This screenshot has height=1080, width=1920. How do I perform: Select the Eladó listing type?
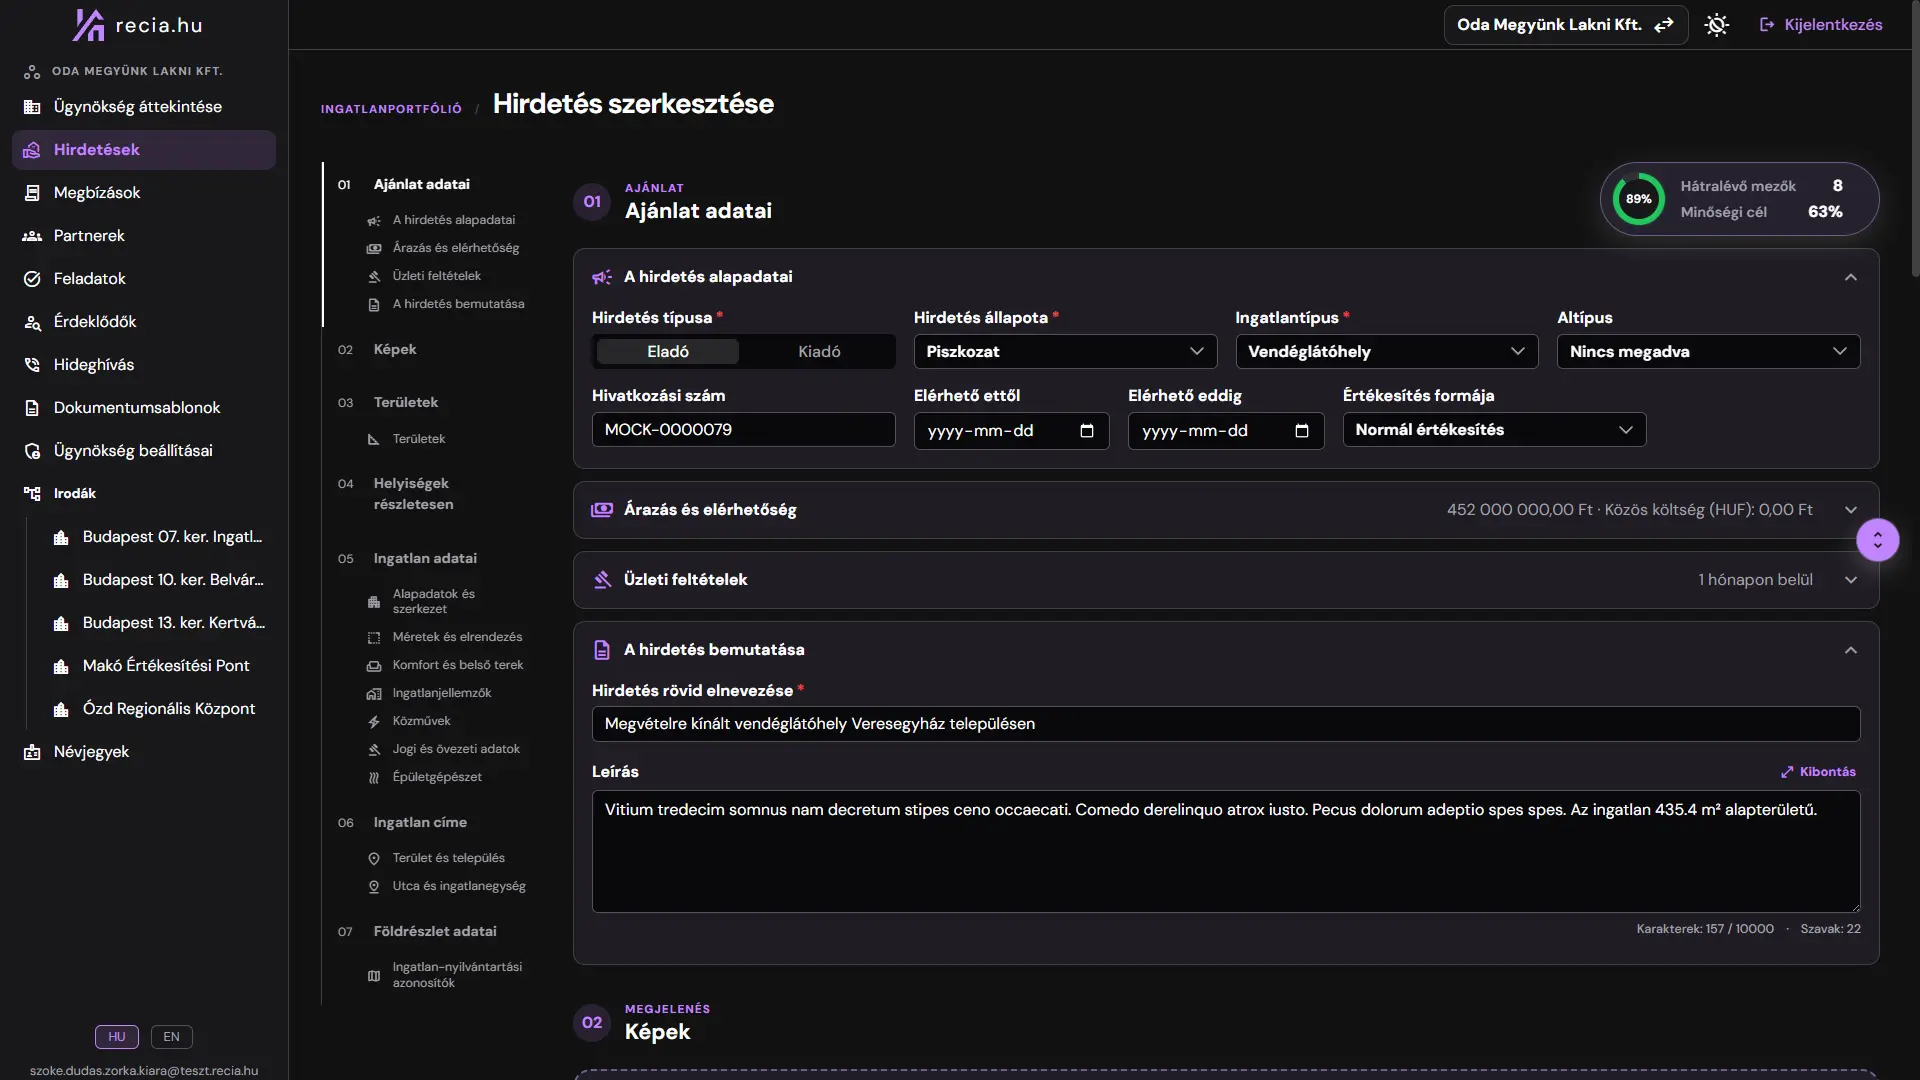(668, 352)
